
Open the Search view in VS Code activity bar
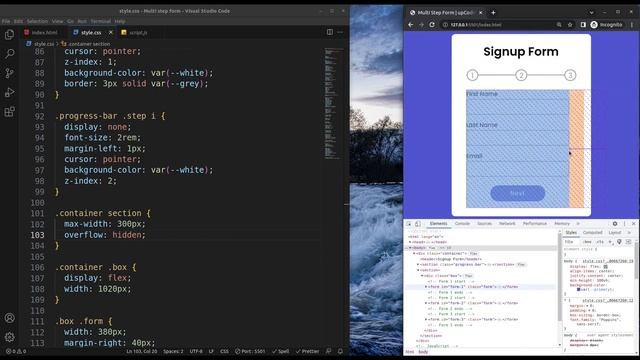9,53
